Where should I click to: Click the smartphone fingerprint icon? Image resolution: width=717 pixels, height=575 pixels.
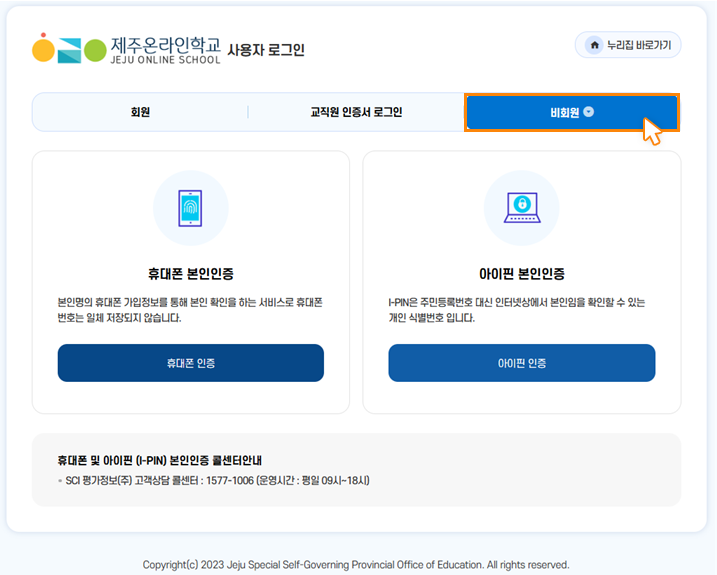pyautogui.click(x=190, y=207)
